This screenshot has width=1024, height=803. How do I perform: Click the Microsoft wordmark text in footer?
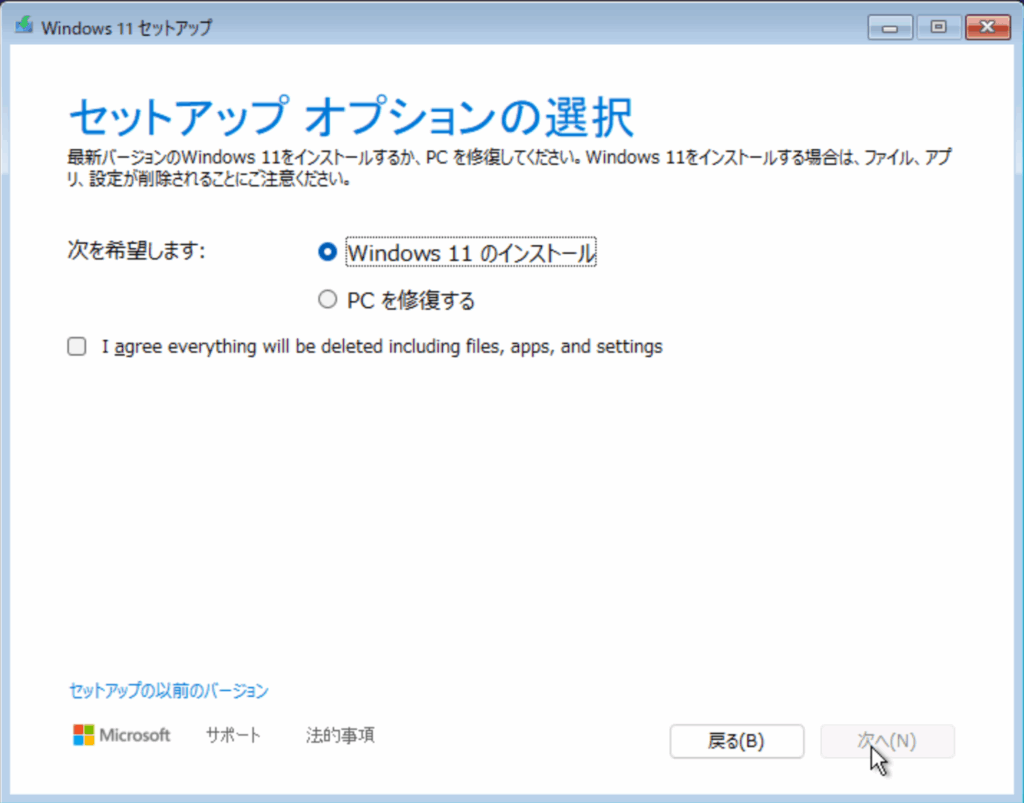click(x=135, y=736)
